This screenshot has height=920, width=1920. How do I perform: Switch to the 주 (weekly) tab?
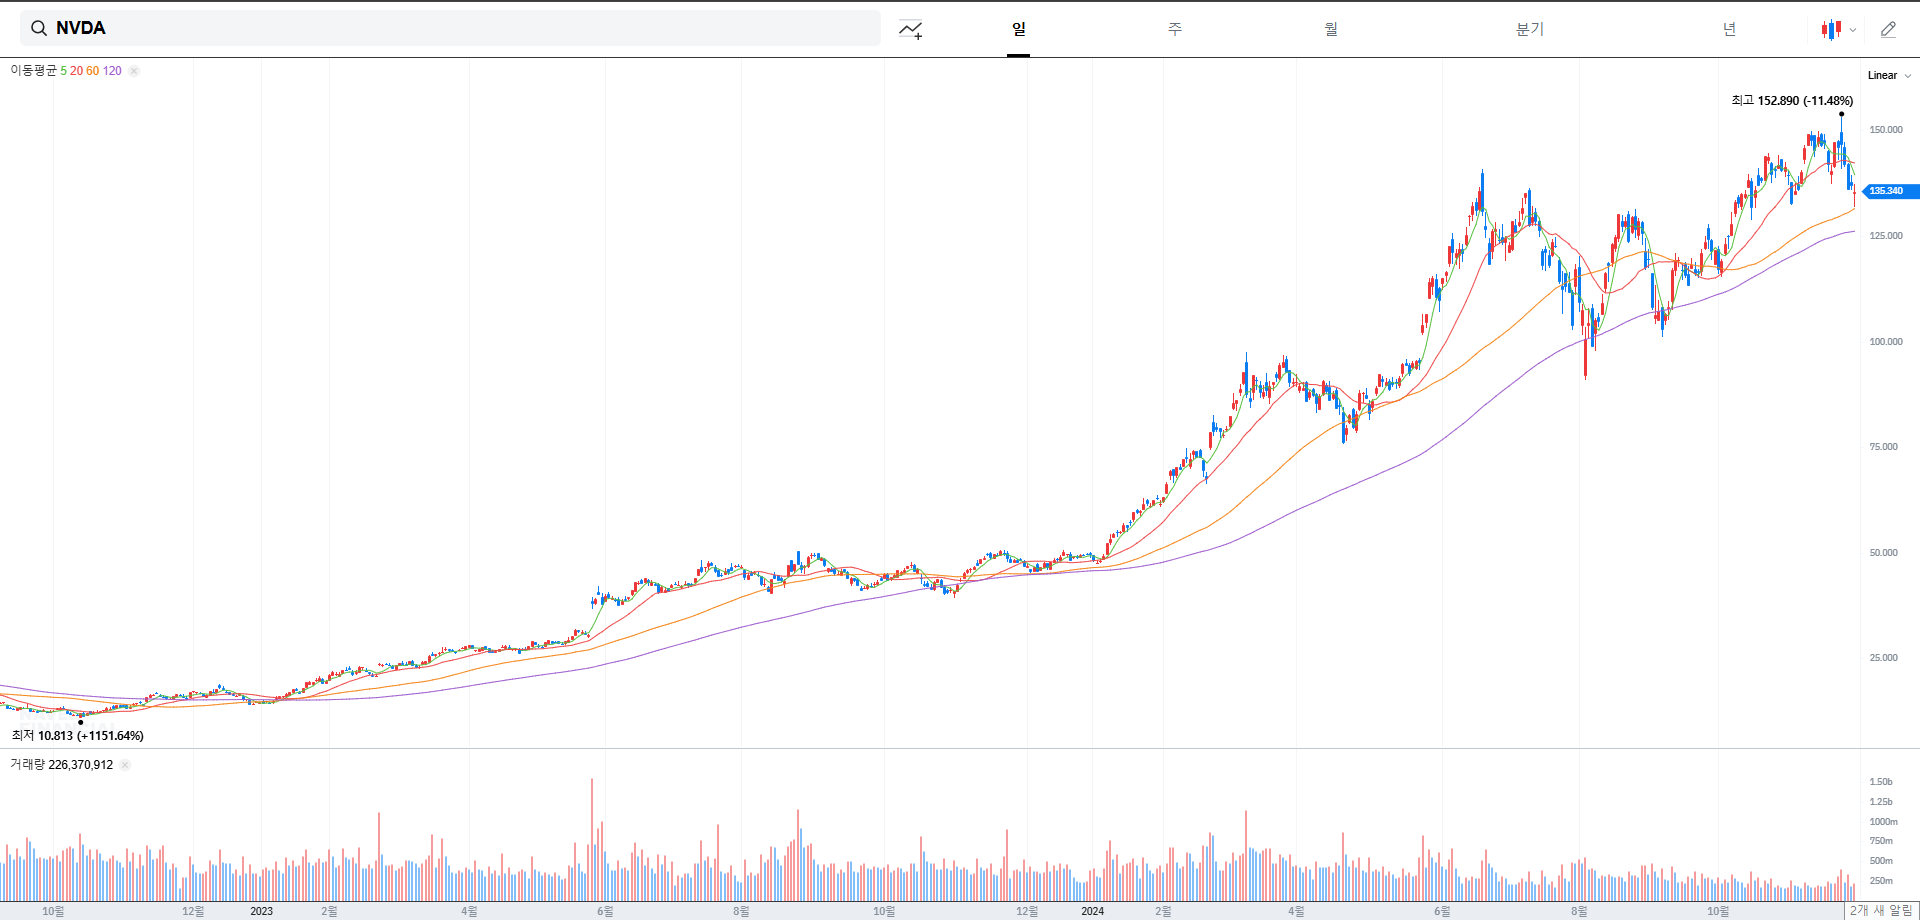pyautogui.click(x=1175, y=29)
